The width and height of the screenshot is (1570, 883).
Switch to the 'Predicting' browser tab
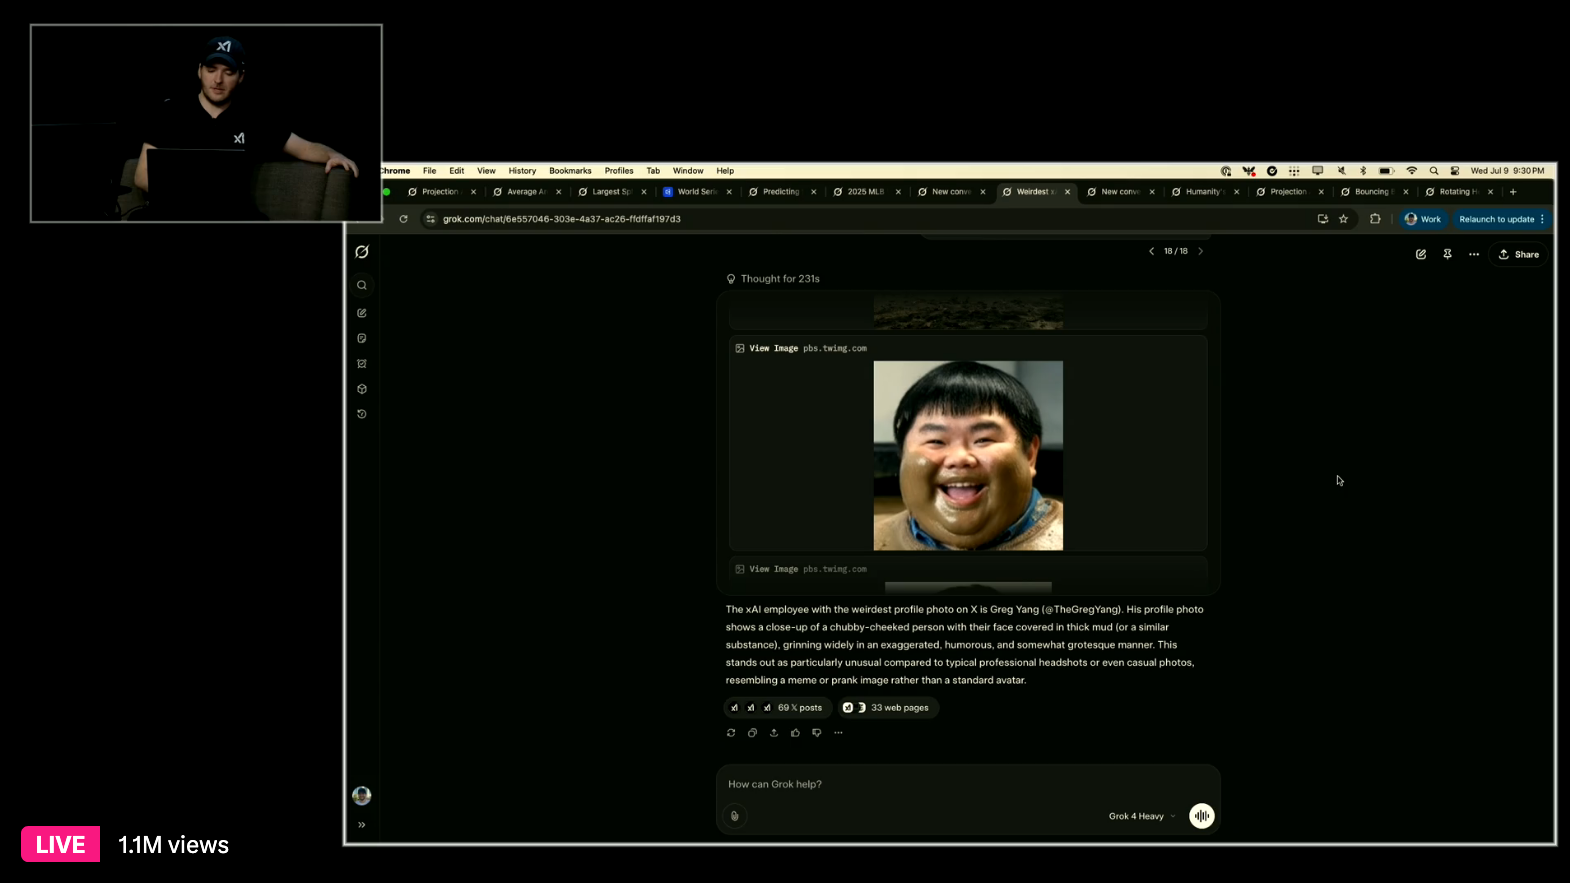tap(781, 192)
